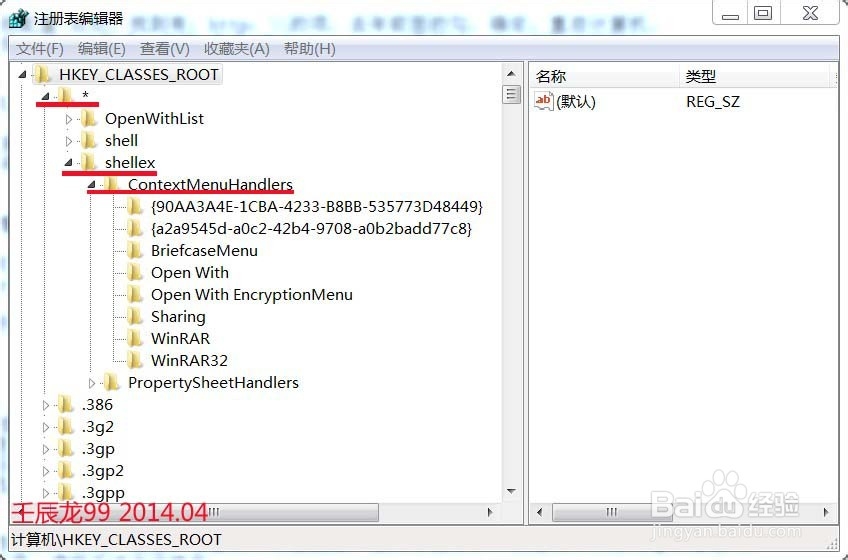Click the (默认) string value icon

coord(544,101)
